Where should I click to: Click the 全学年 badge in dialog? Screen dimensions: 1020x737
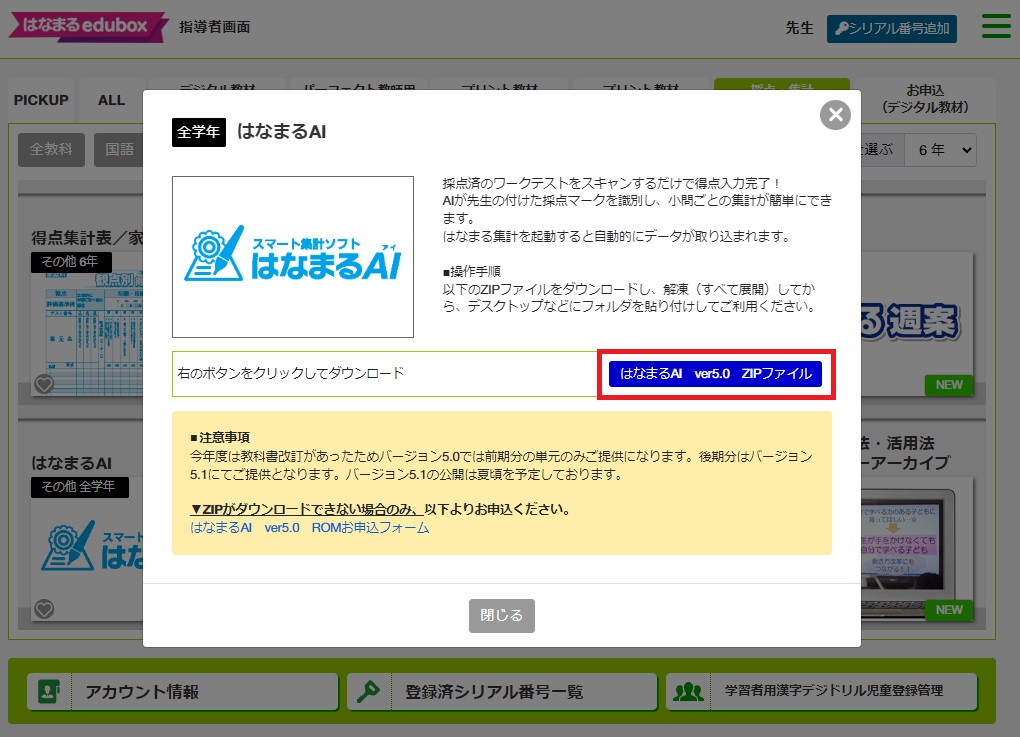(198, 132)
